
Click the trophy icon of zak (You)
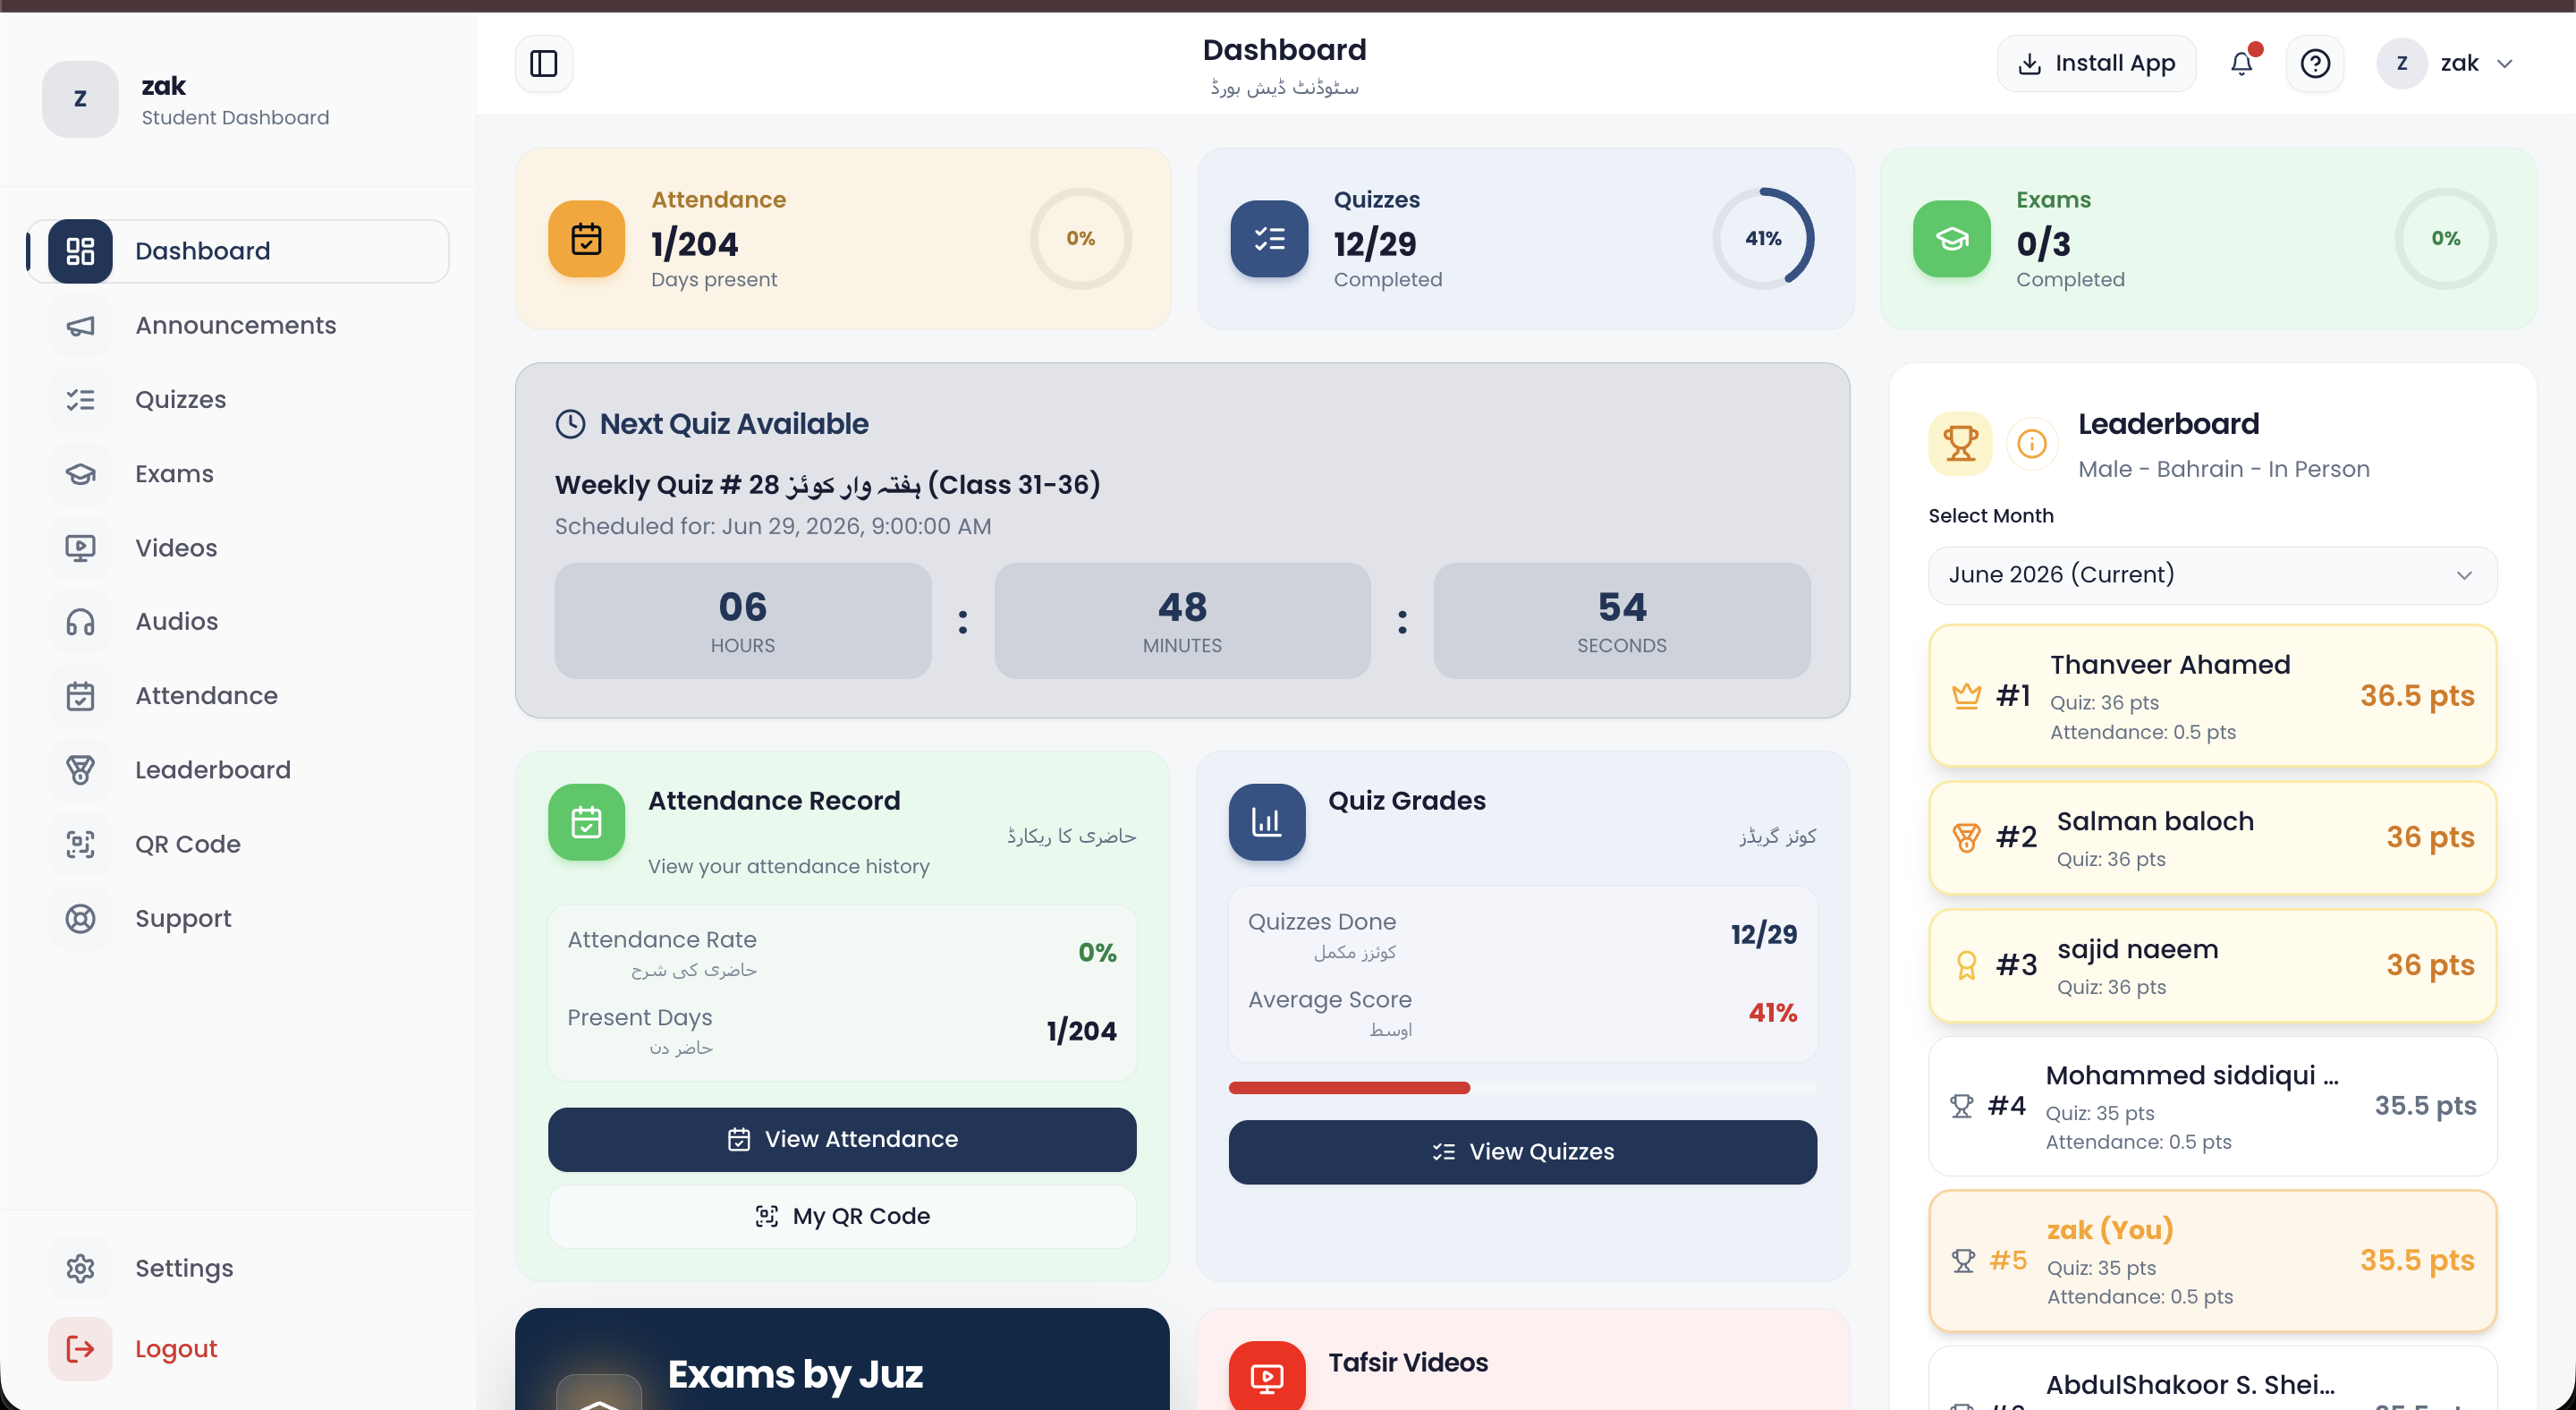point(1962,1260)
